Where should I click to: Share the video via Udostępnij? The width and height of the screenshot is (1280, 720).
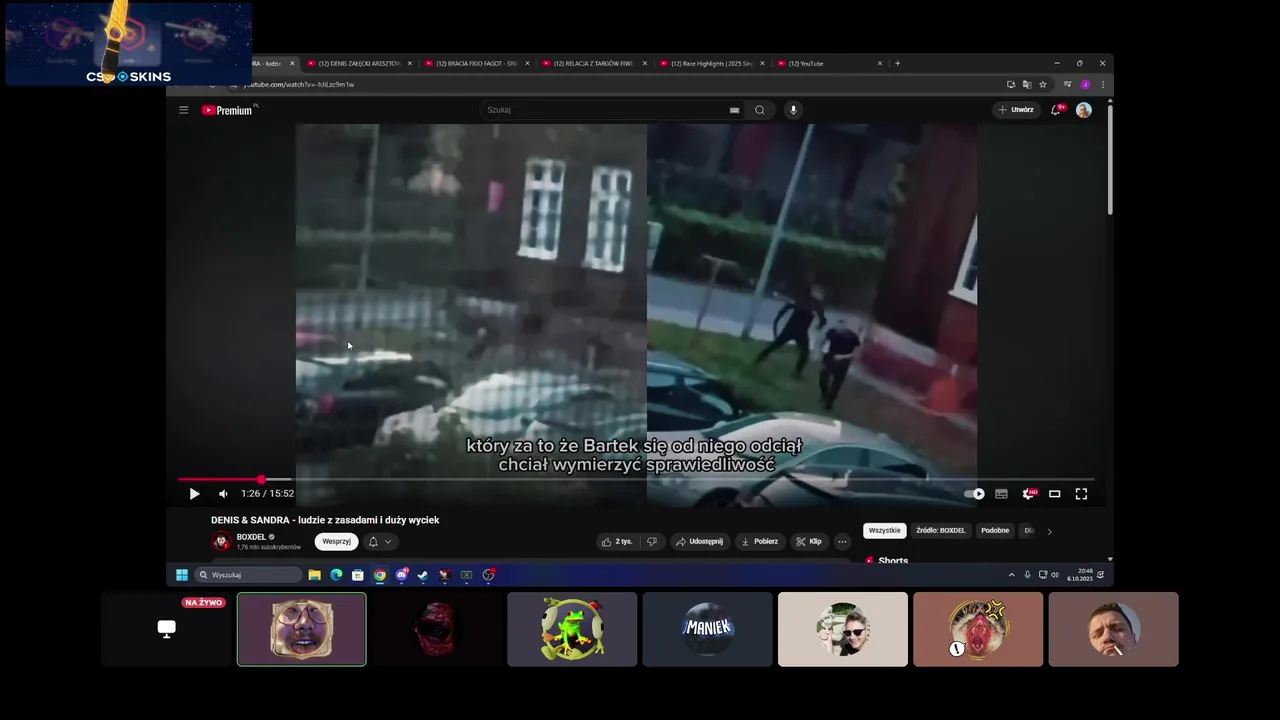point(699,541)
